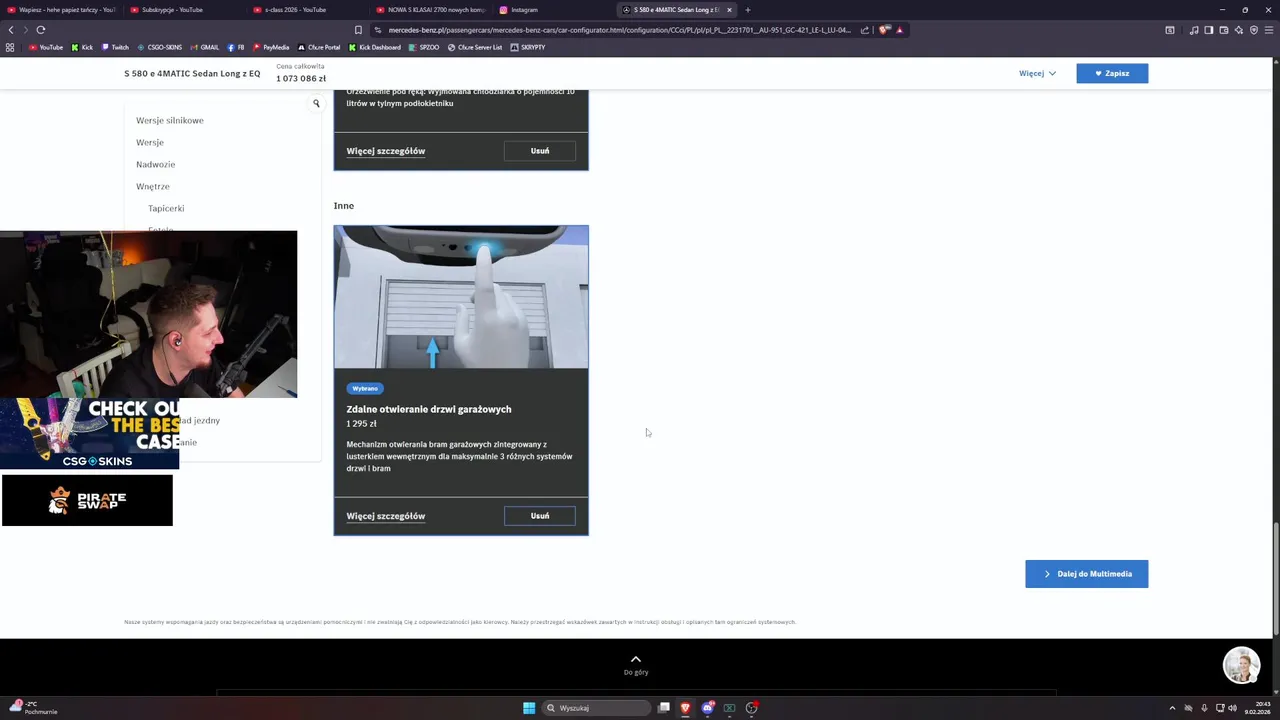
Task: Open the Twitch bookmark
Action: point(115,47)
